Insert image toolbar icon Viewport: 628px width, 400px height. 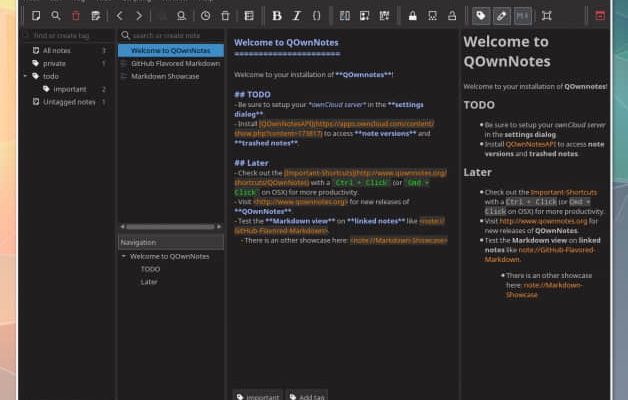(364, 16)
